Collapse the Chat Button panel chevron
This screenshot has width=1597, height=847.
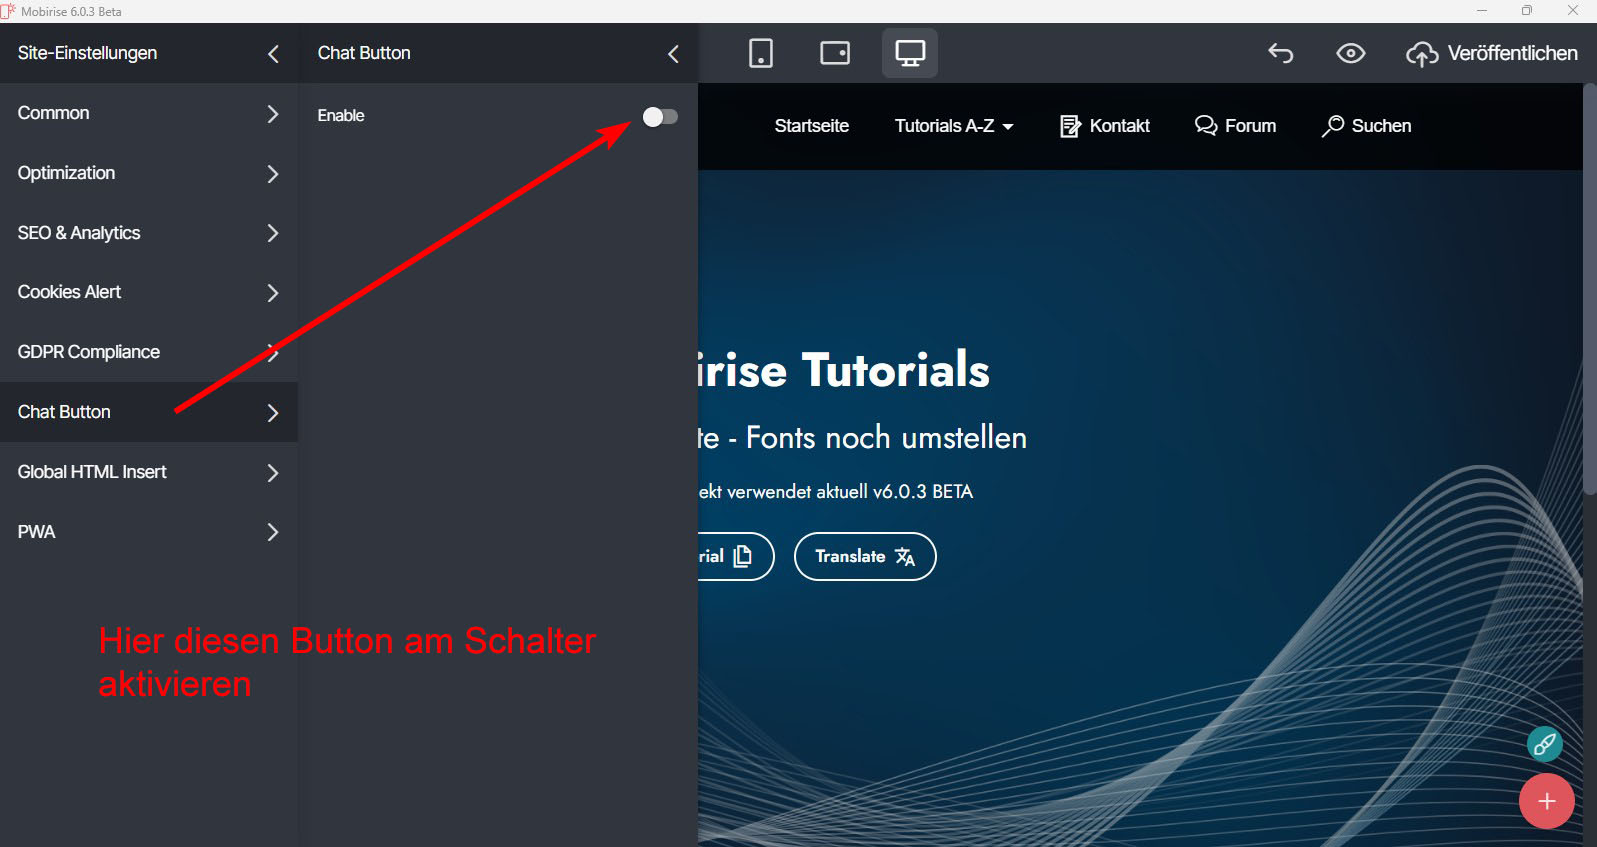[x=673, y=54]
